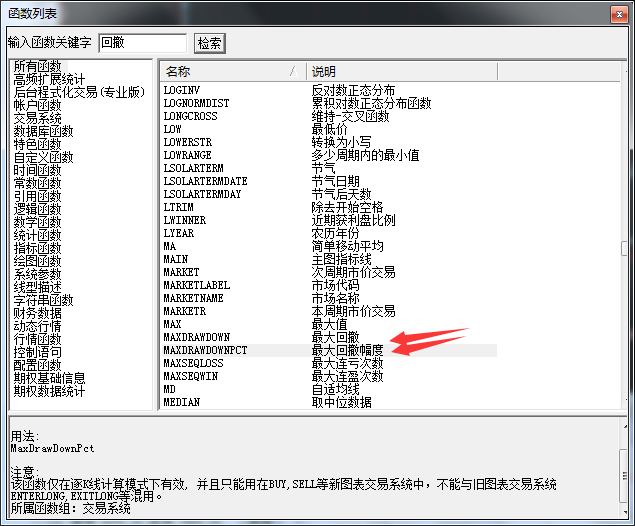The width and height of the screenshot is (635, 526).
Task: Select the LOWRANGE function row
Action: [329, 155]
